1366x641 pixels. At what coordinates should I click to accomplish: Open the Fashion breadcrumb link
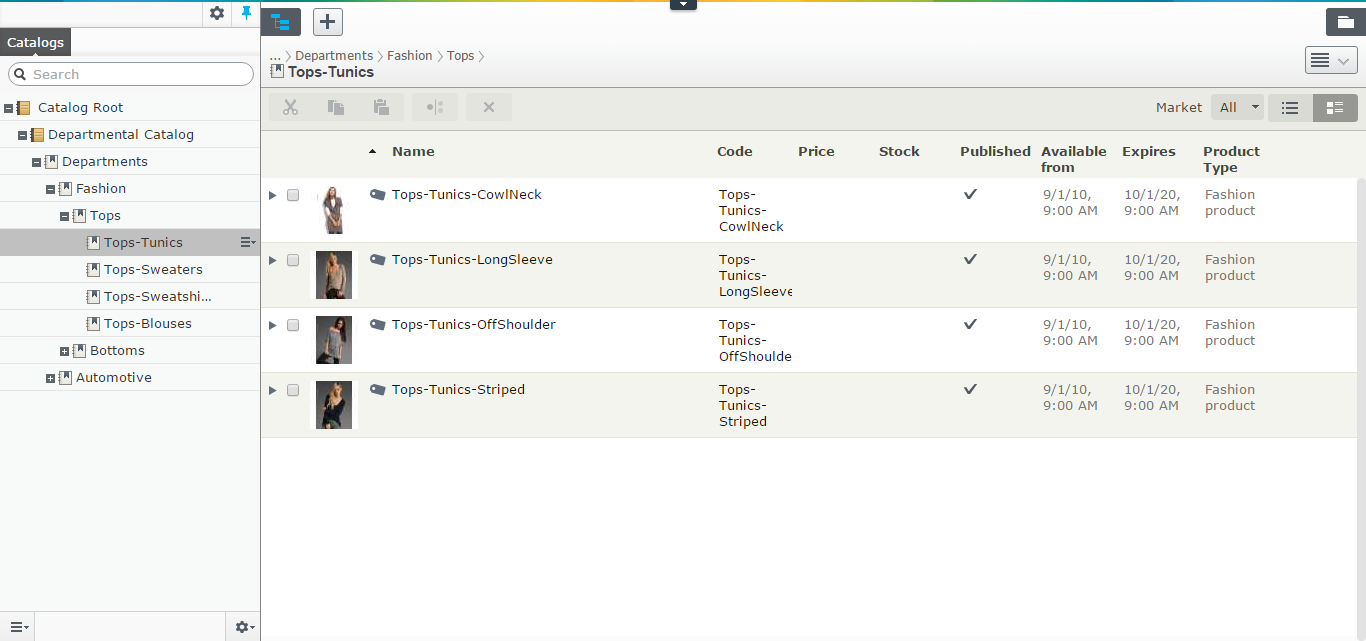point(410,55)
